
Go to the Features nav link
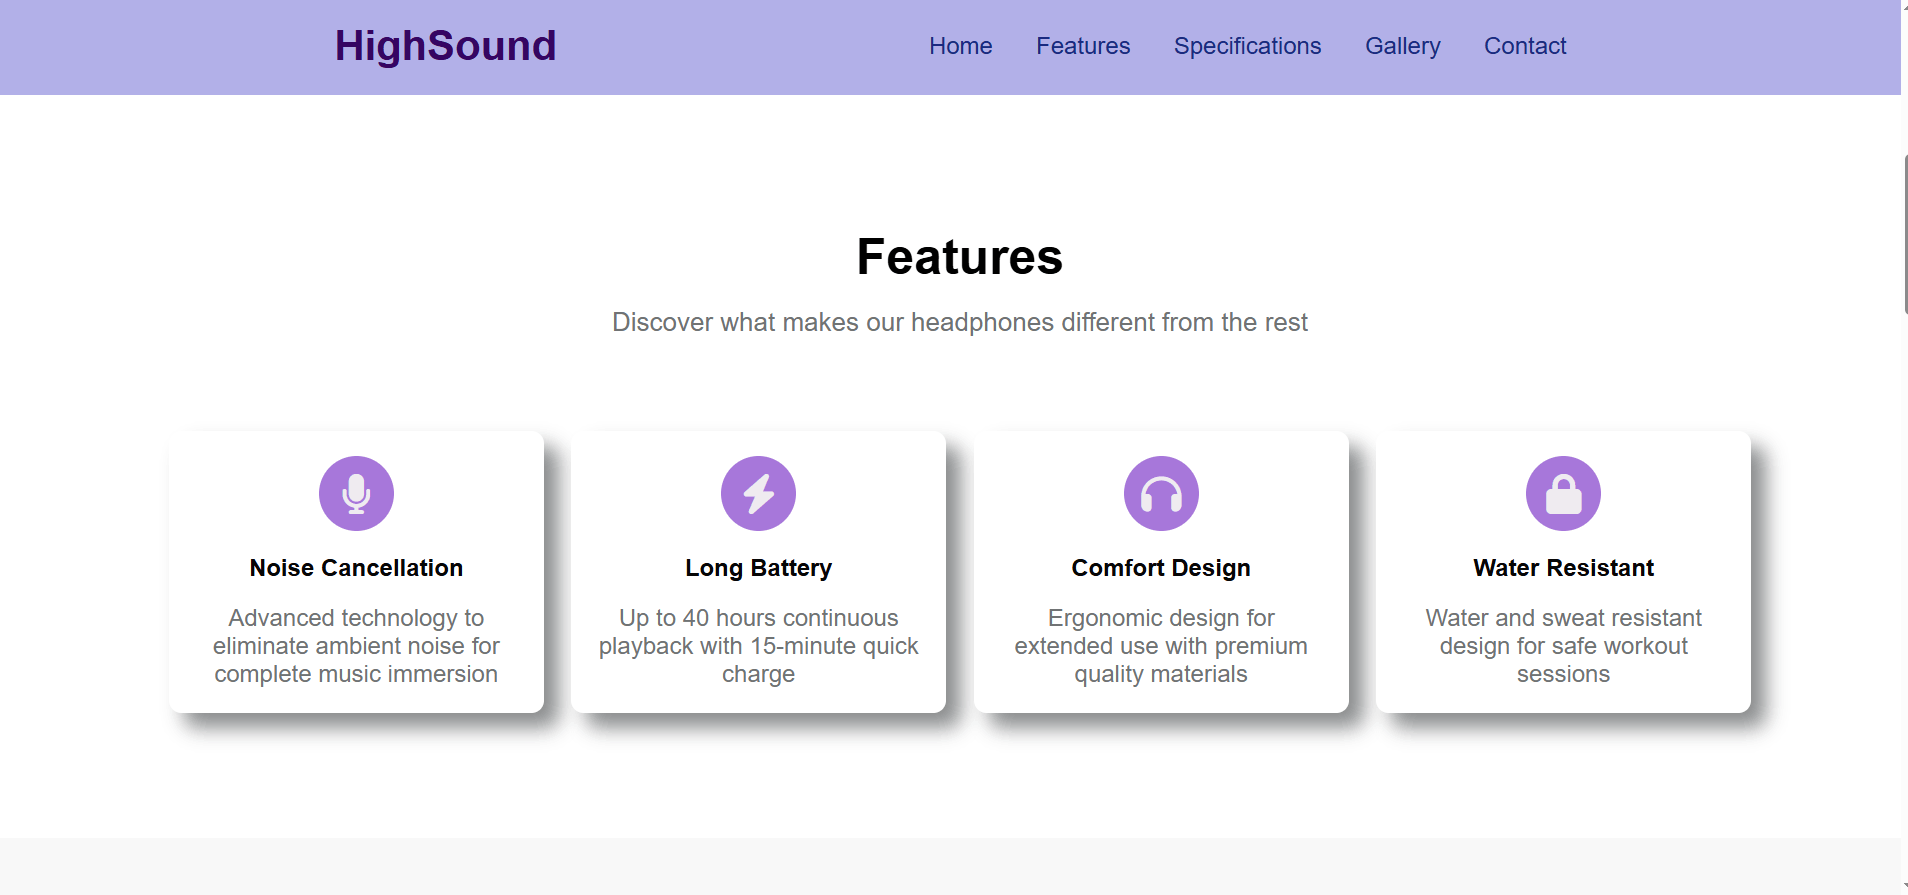[x=1083, y=46]
